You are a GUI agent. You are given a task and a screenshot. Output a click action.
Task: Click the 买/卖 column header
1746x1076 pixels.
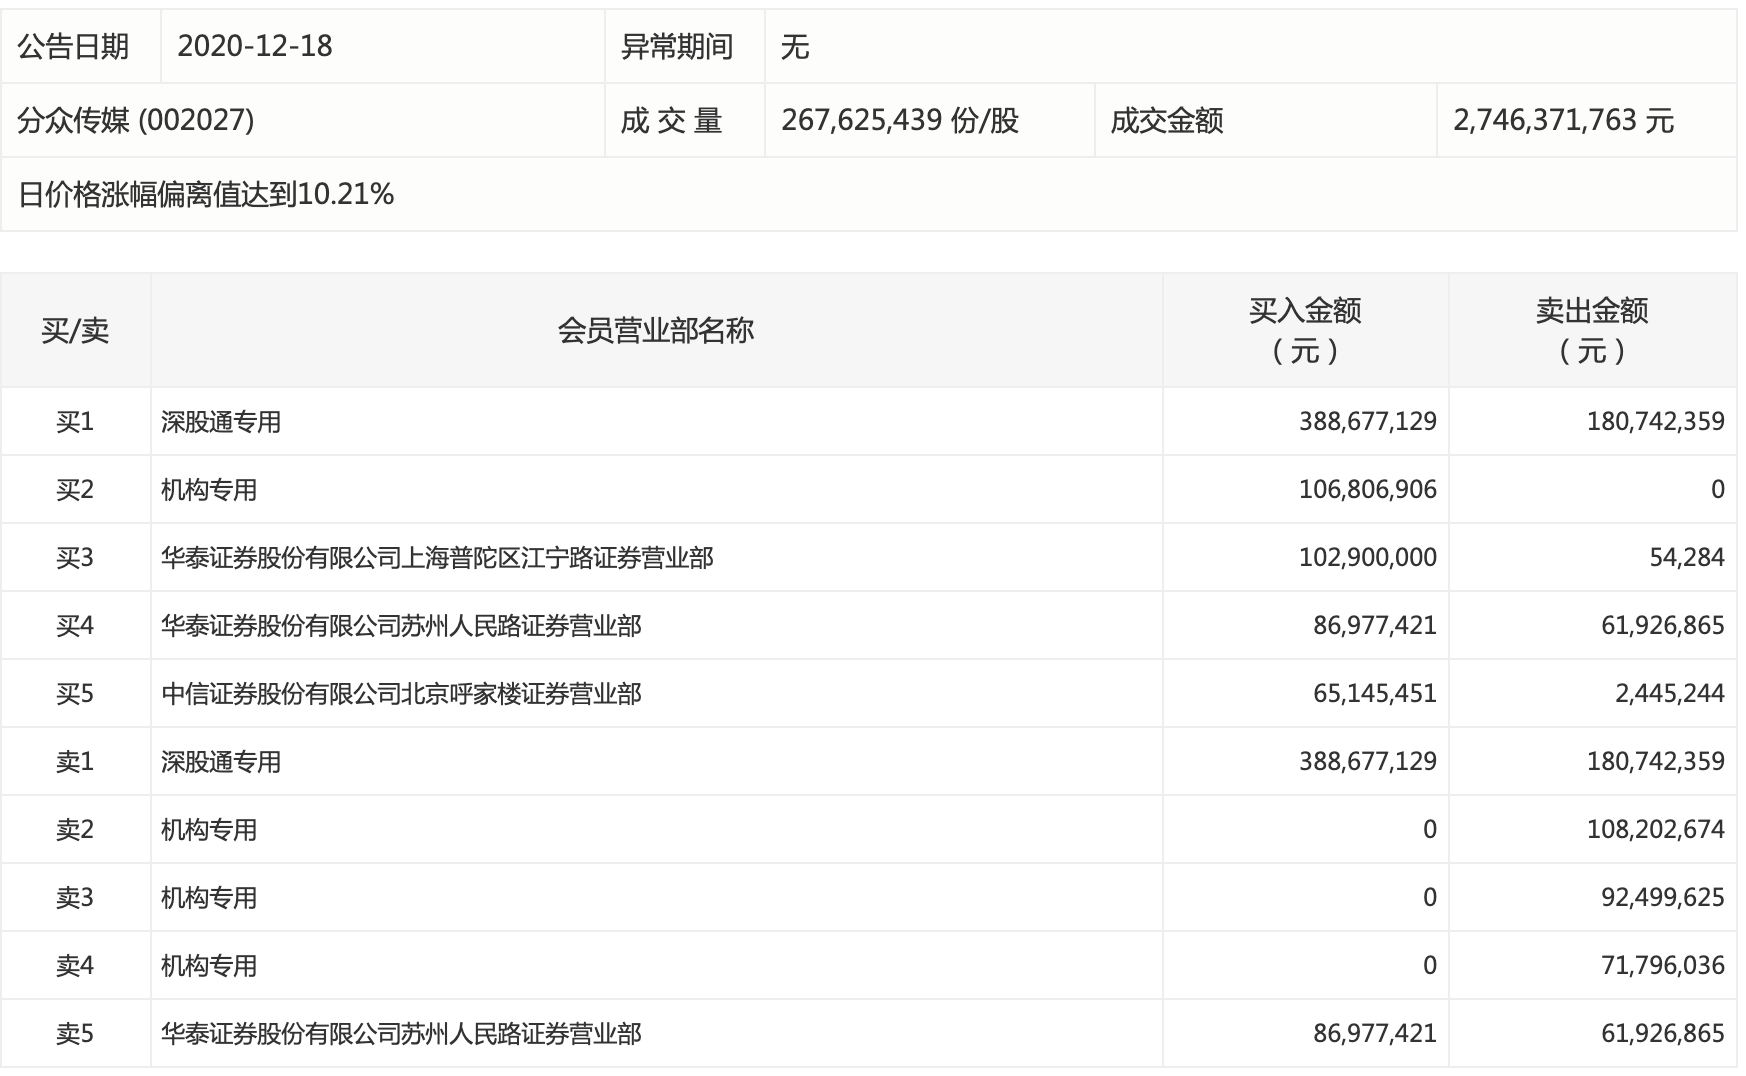[75, 330]
